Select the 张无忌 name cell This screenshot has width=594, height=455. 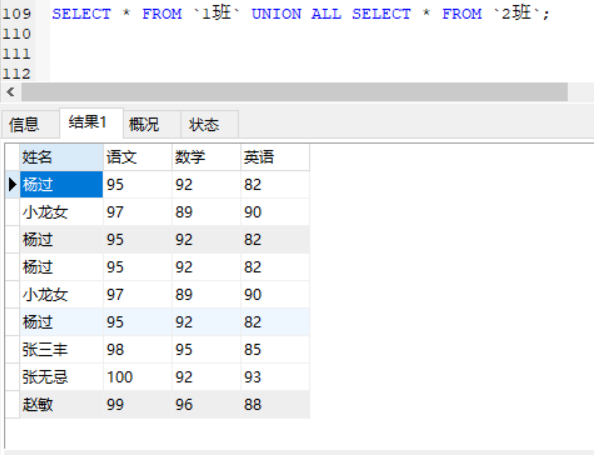pos(61,377)
